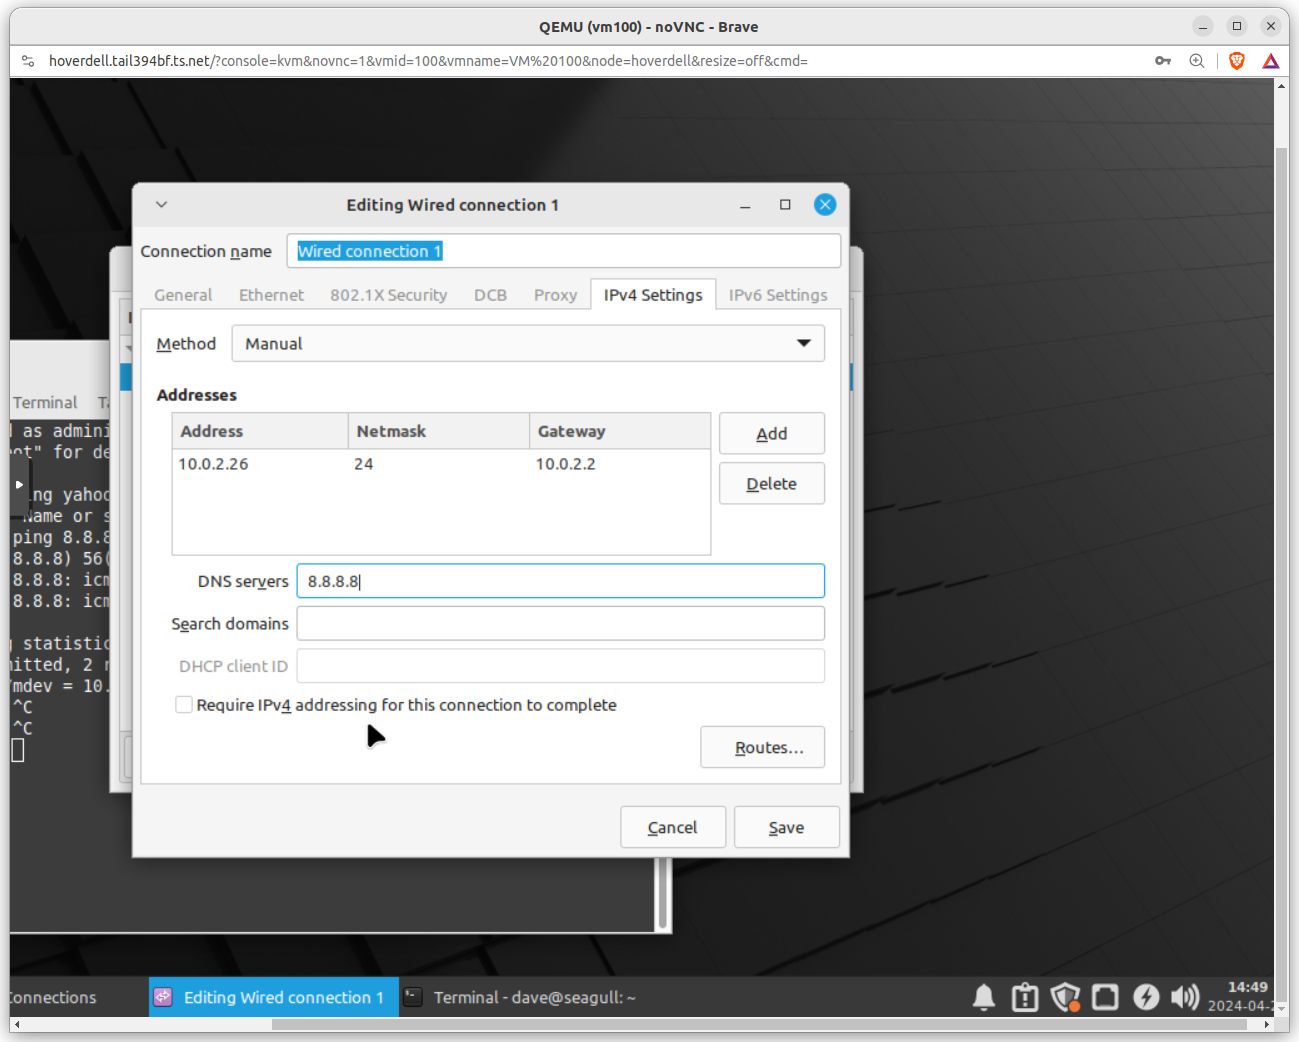
Task: Switch to the 802.1X Security tab
Action: click(389, 295)
